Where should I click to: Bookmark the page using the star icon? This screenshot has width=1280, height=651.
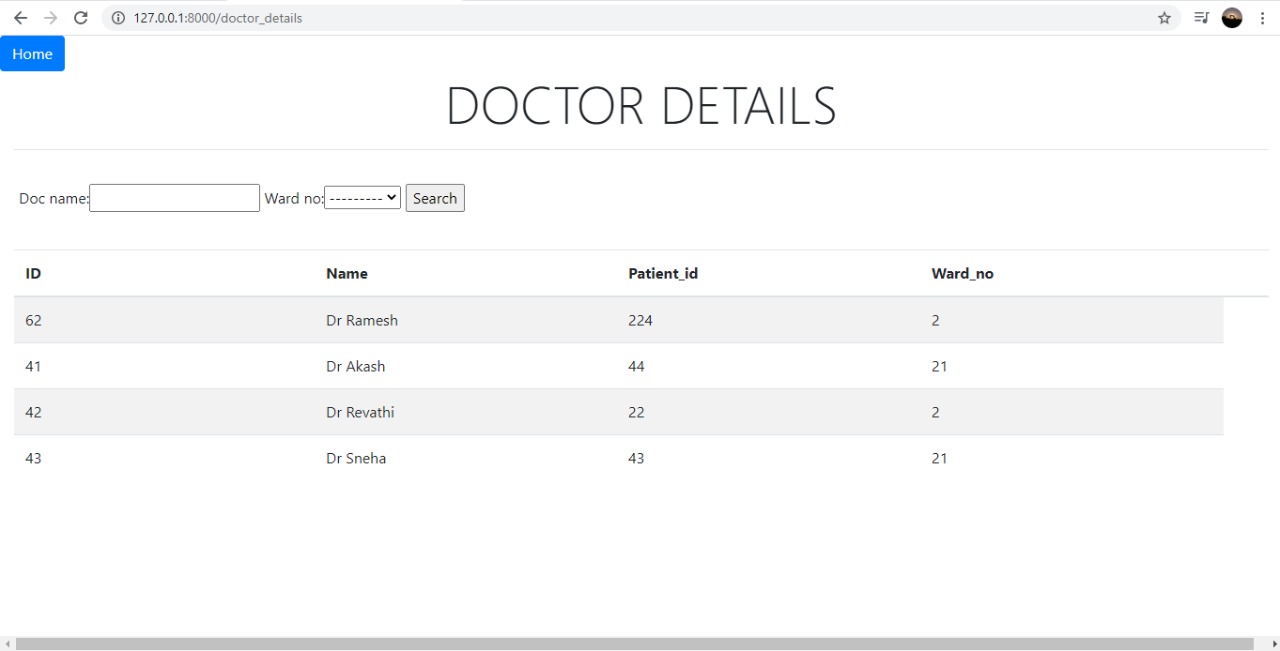pyautogui.click(x=1163, y=17)
